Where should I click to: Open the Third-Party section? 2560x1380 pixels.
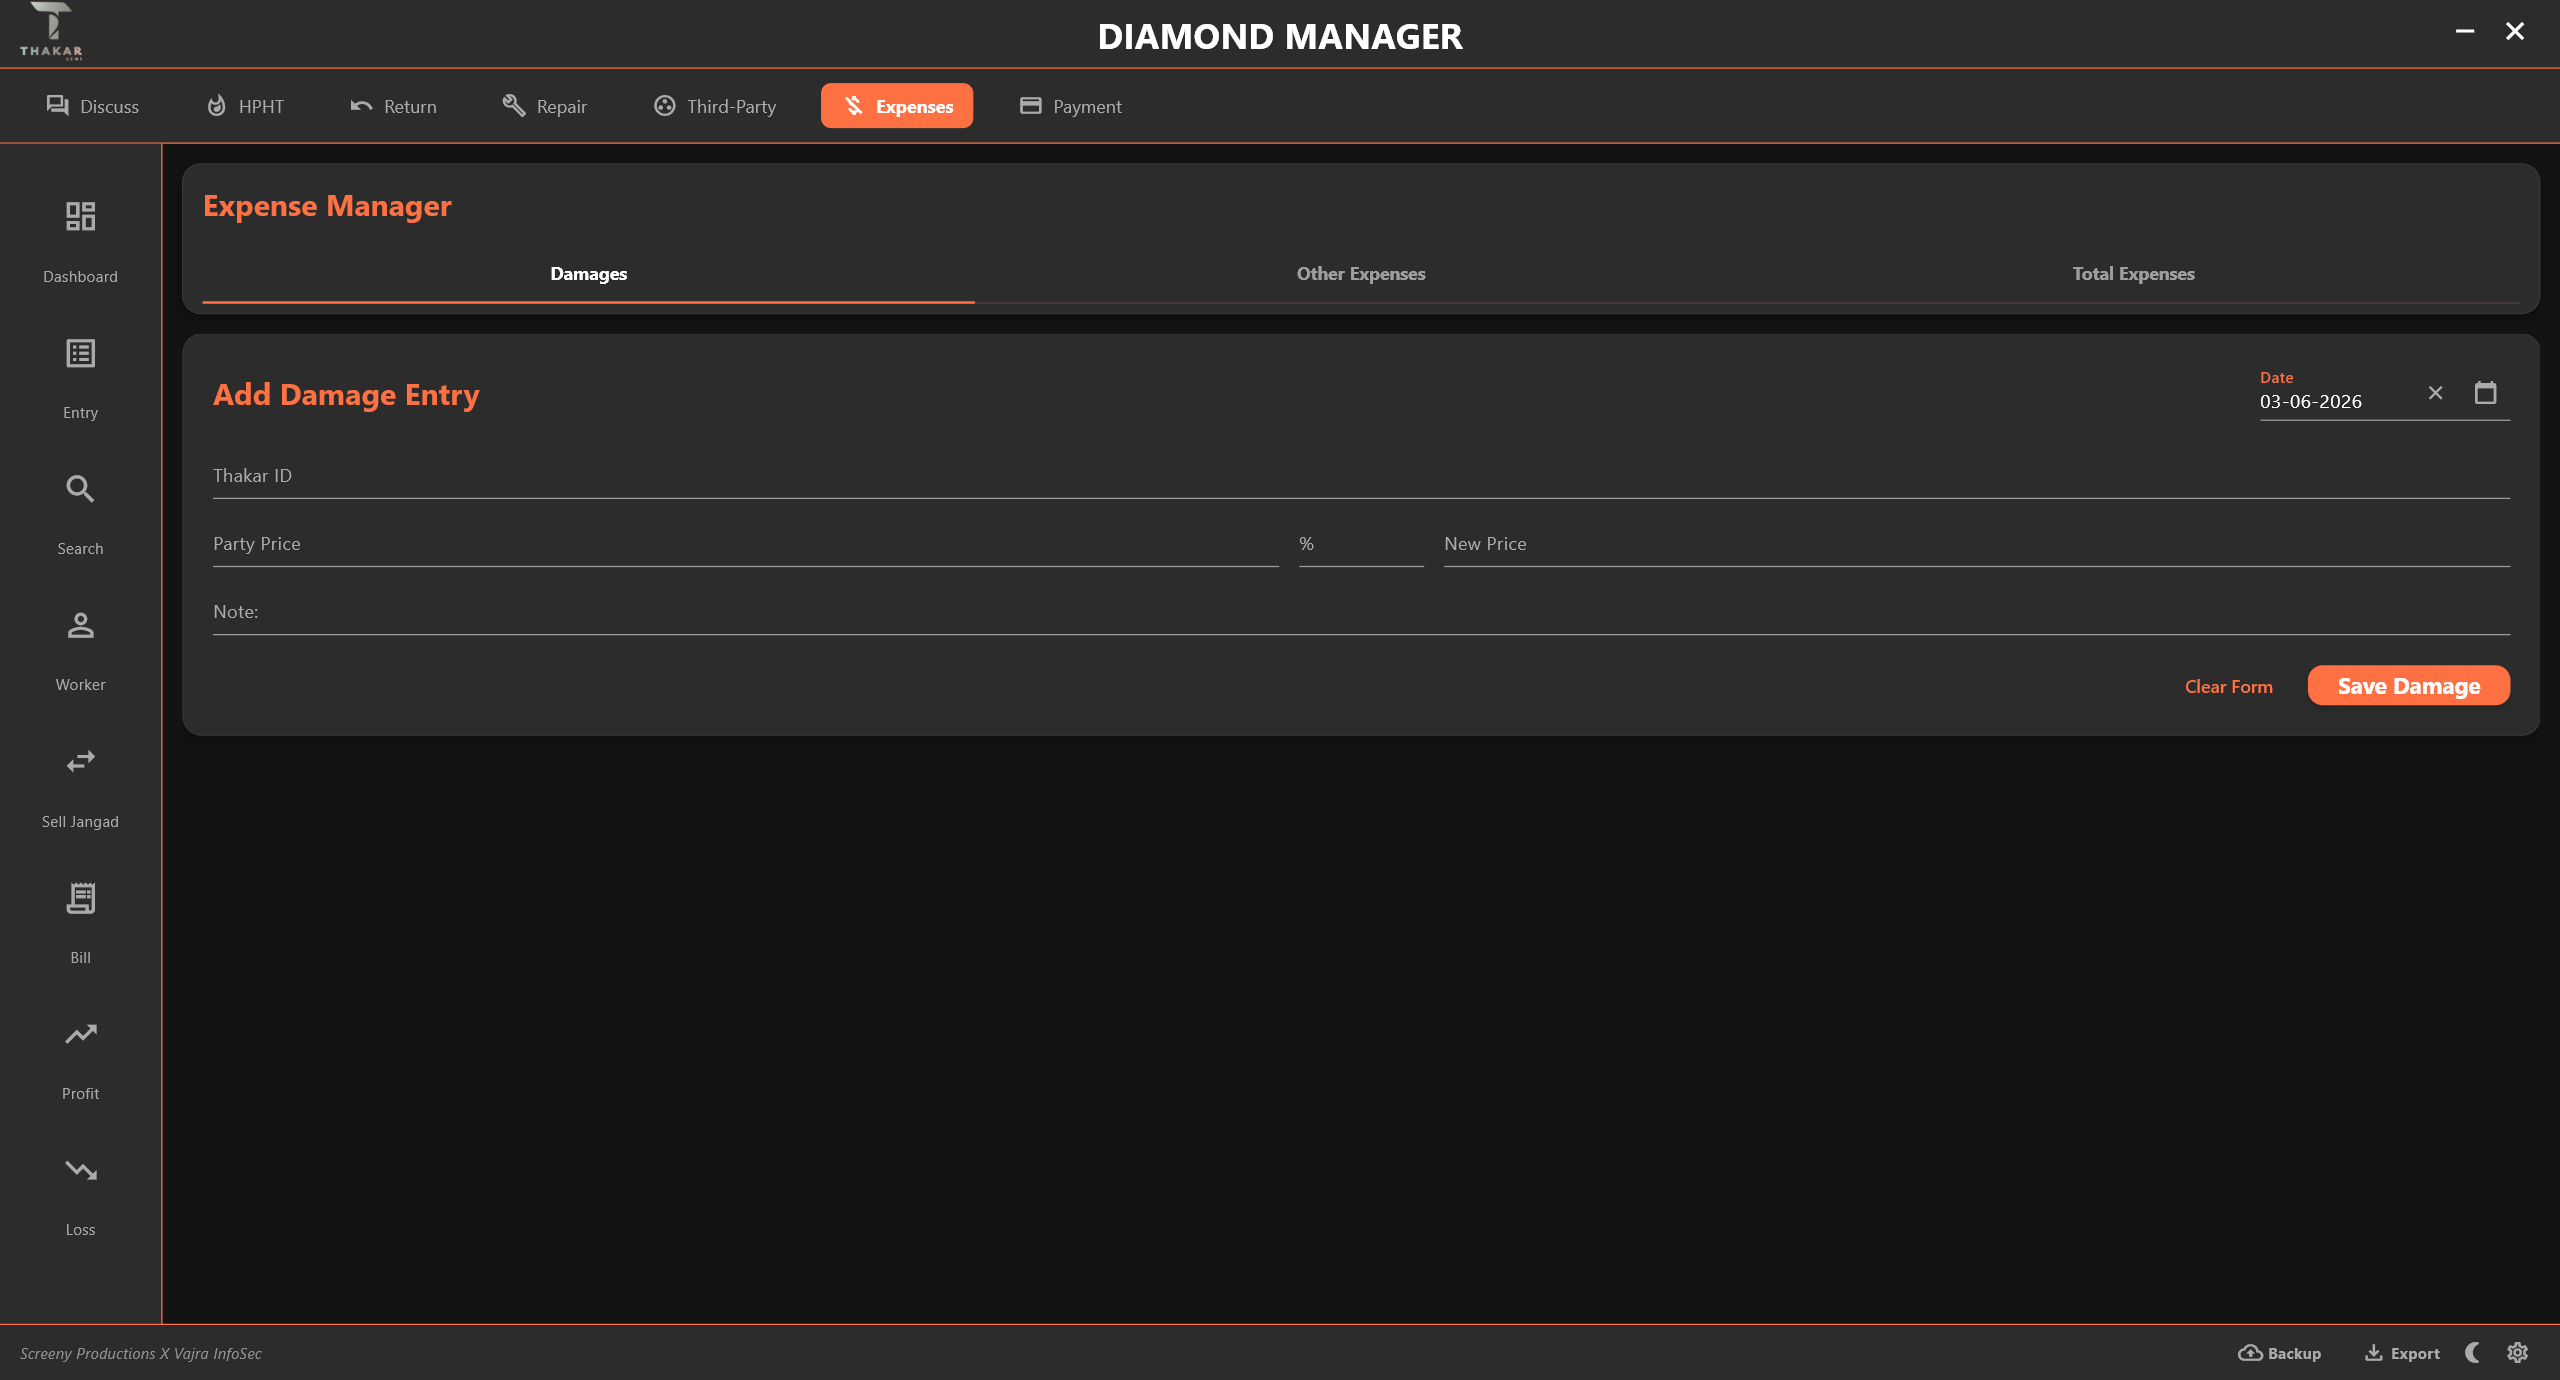point(715,106)
